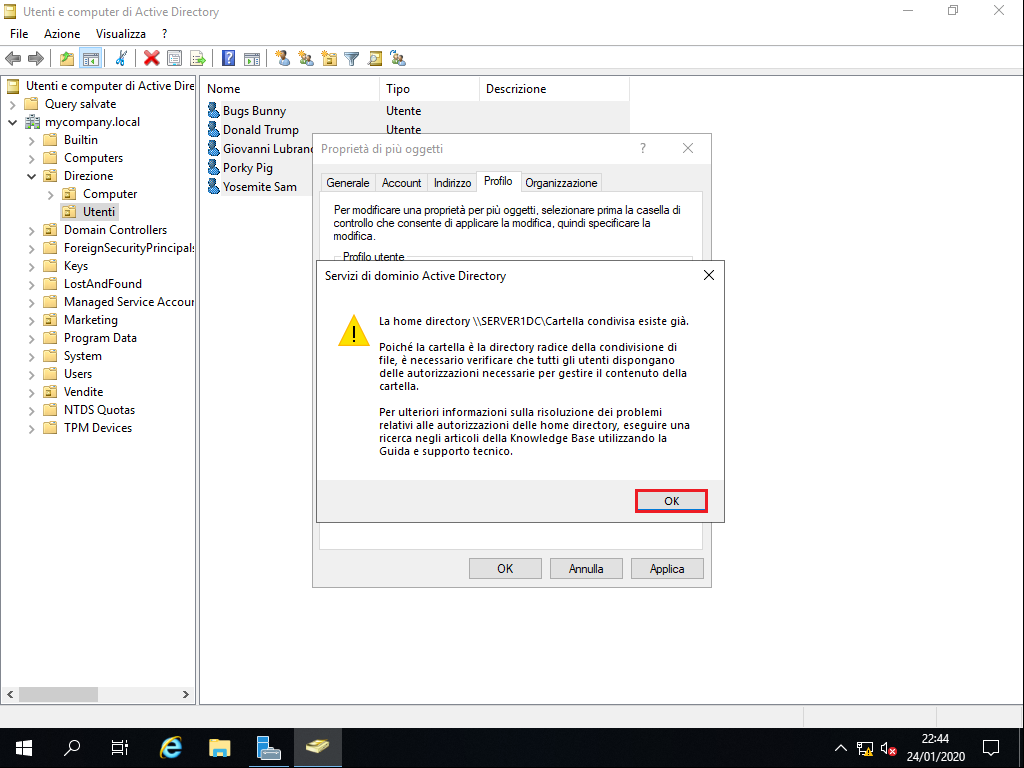Toggle the action pane icon
The image size is (1024, 768).
coord(251,59)
